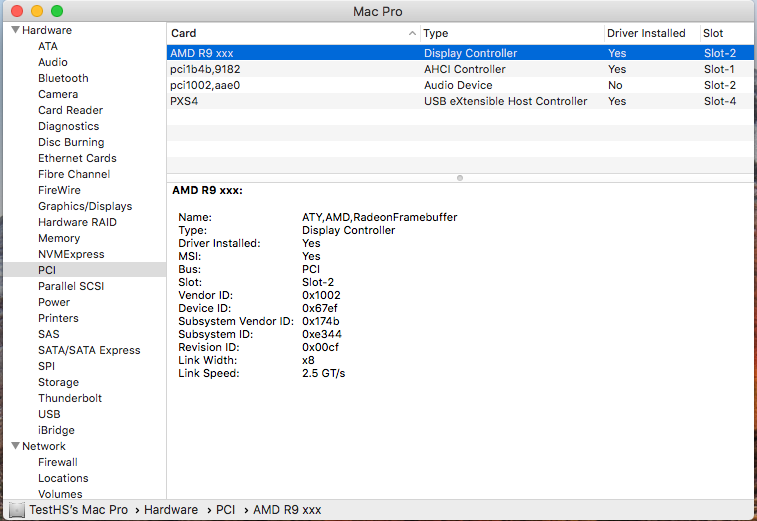Open Firewall under Network

pos(57,462)
